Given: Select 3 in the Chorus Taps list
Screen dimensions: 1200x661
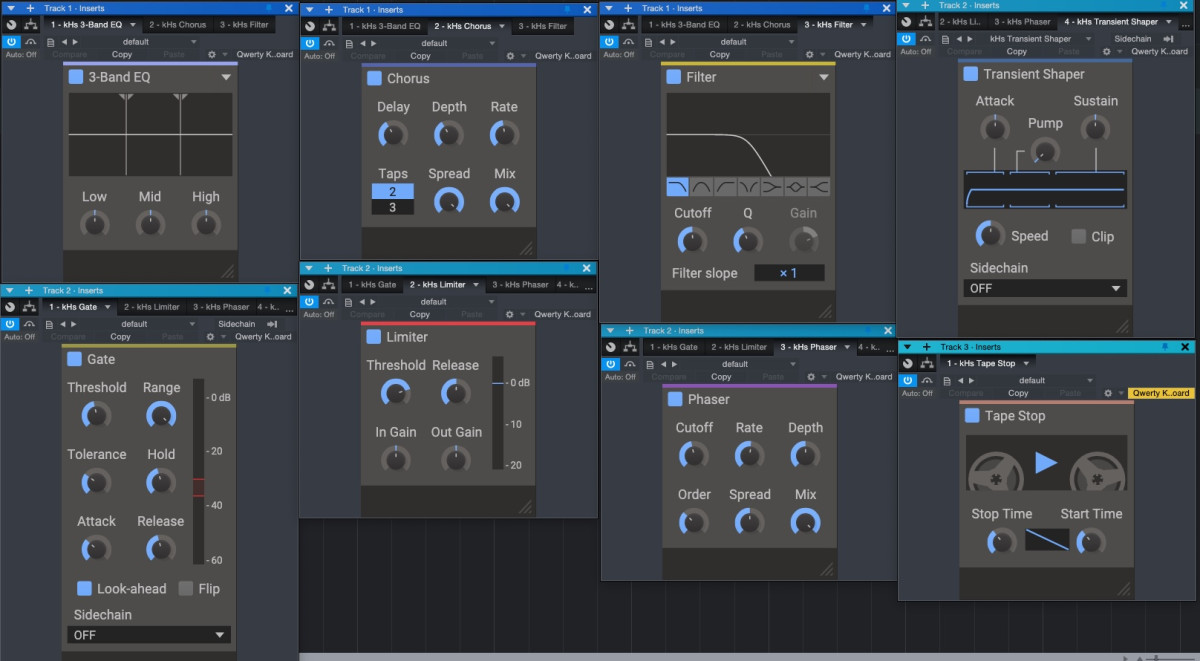Looking at the screenshot, I should [393, 207].
